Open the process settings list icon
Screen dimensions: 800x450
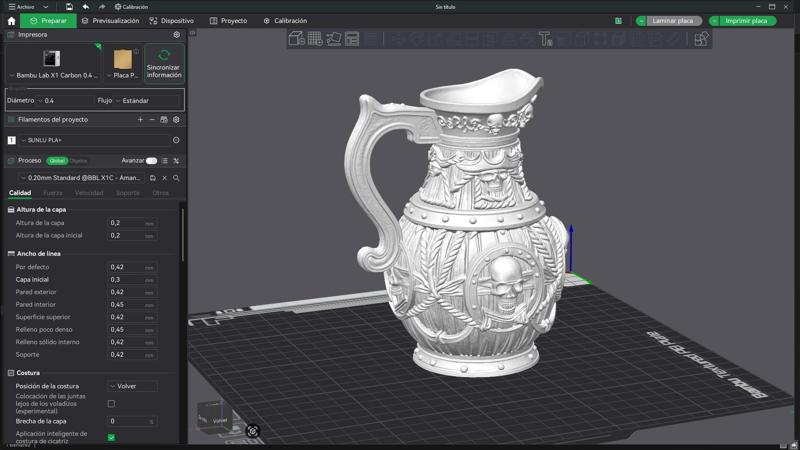164,161
